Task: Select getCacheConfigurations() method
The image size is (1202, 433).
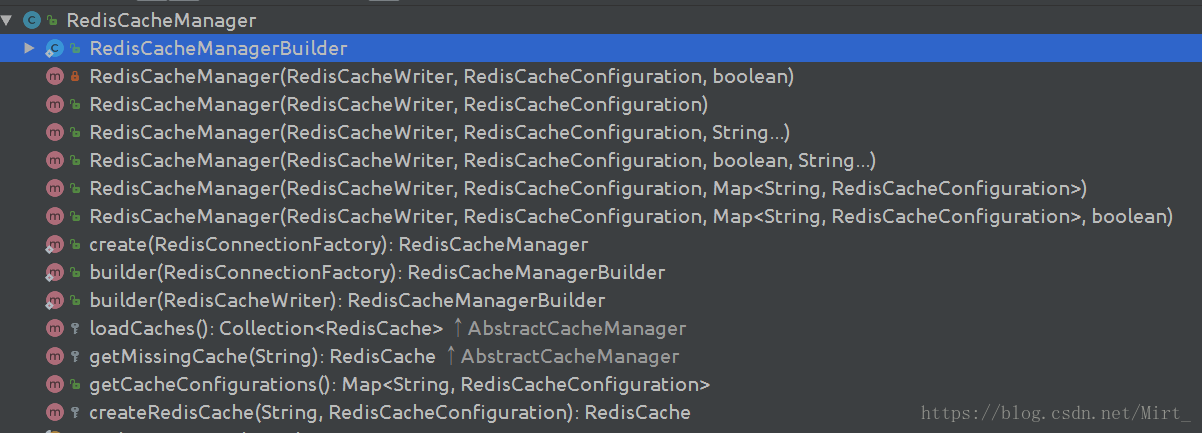Action: pyautogui.click(x=399, y=384)
